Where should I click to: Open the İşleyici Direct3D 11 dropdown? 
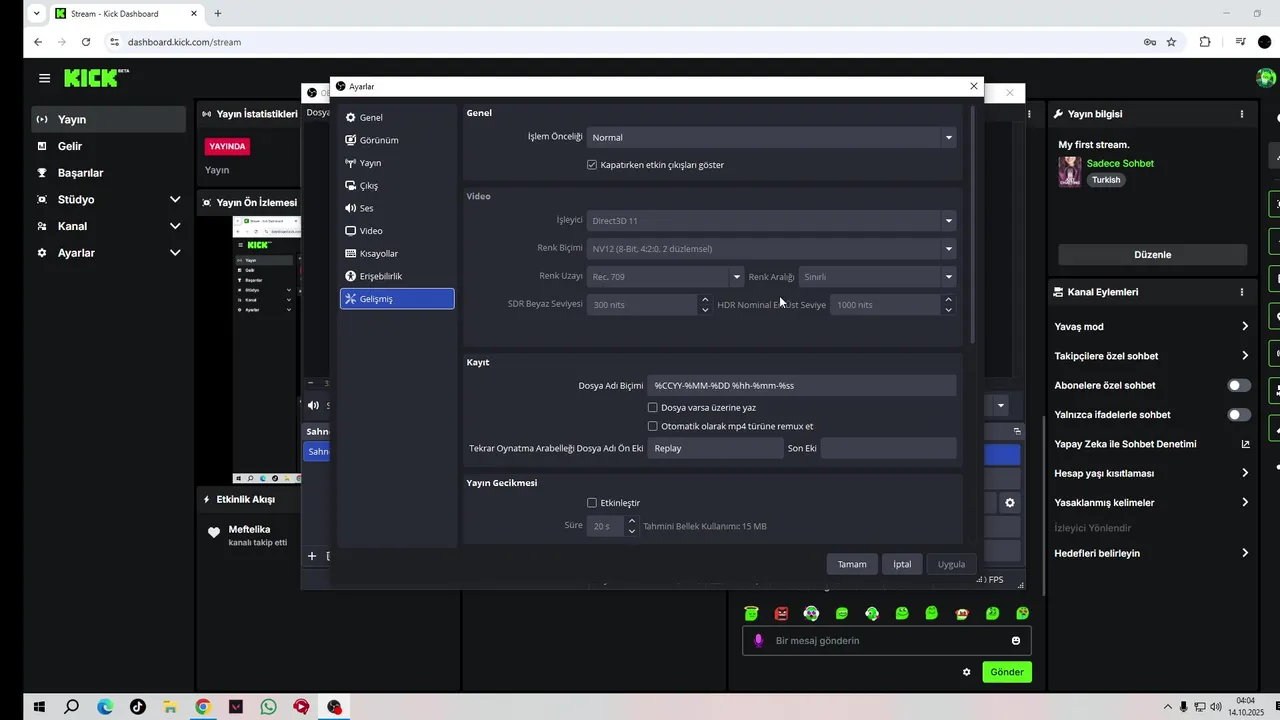[771, 220]
